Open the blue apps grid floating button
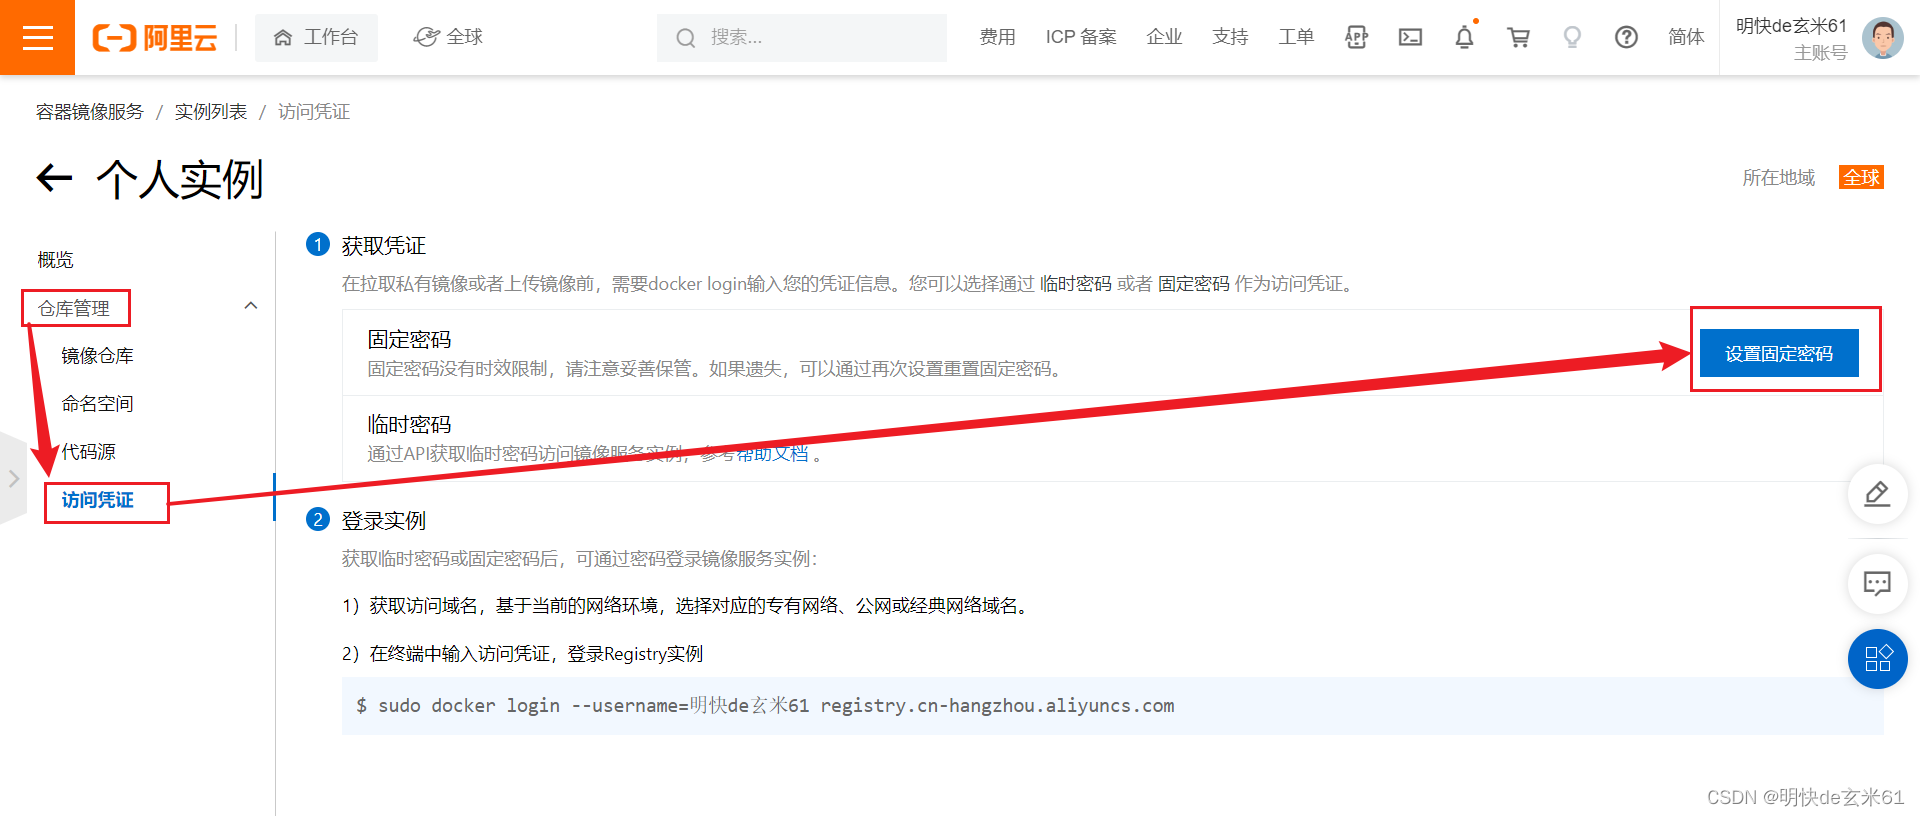 tap(1877, 659)
